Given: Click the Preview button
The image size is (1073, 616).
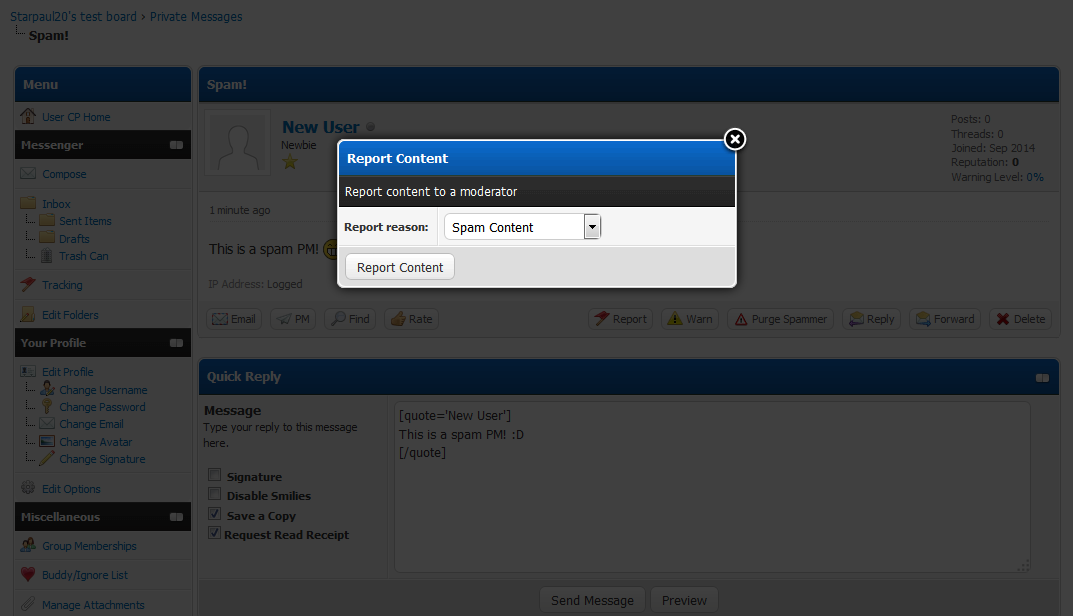Looking at the screenshot, I should [x=684, y=600].
